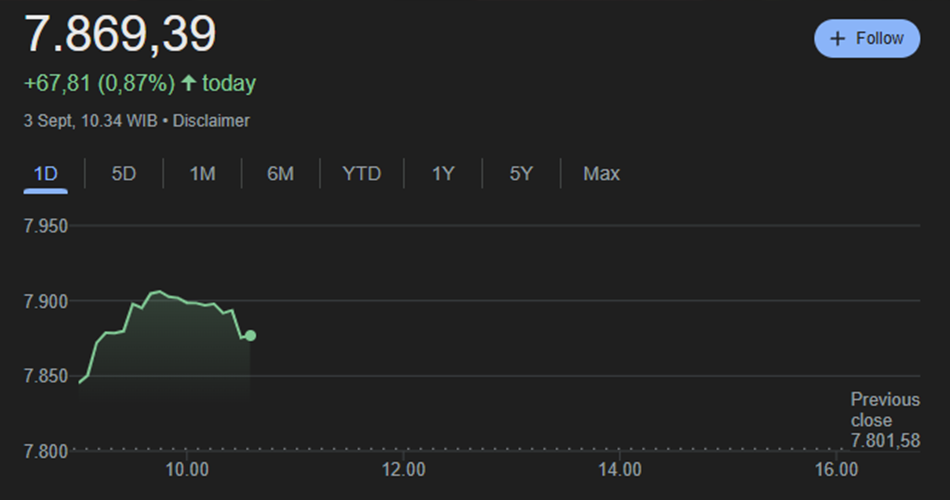Choose the 1Y range tab
The width and height of the screenshot is (950, 500).
point(443,174)
